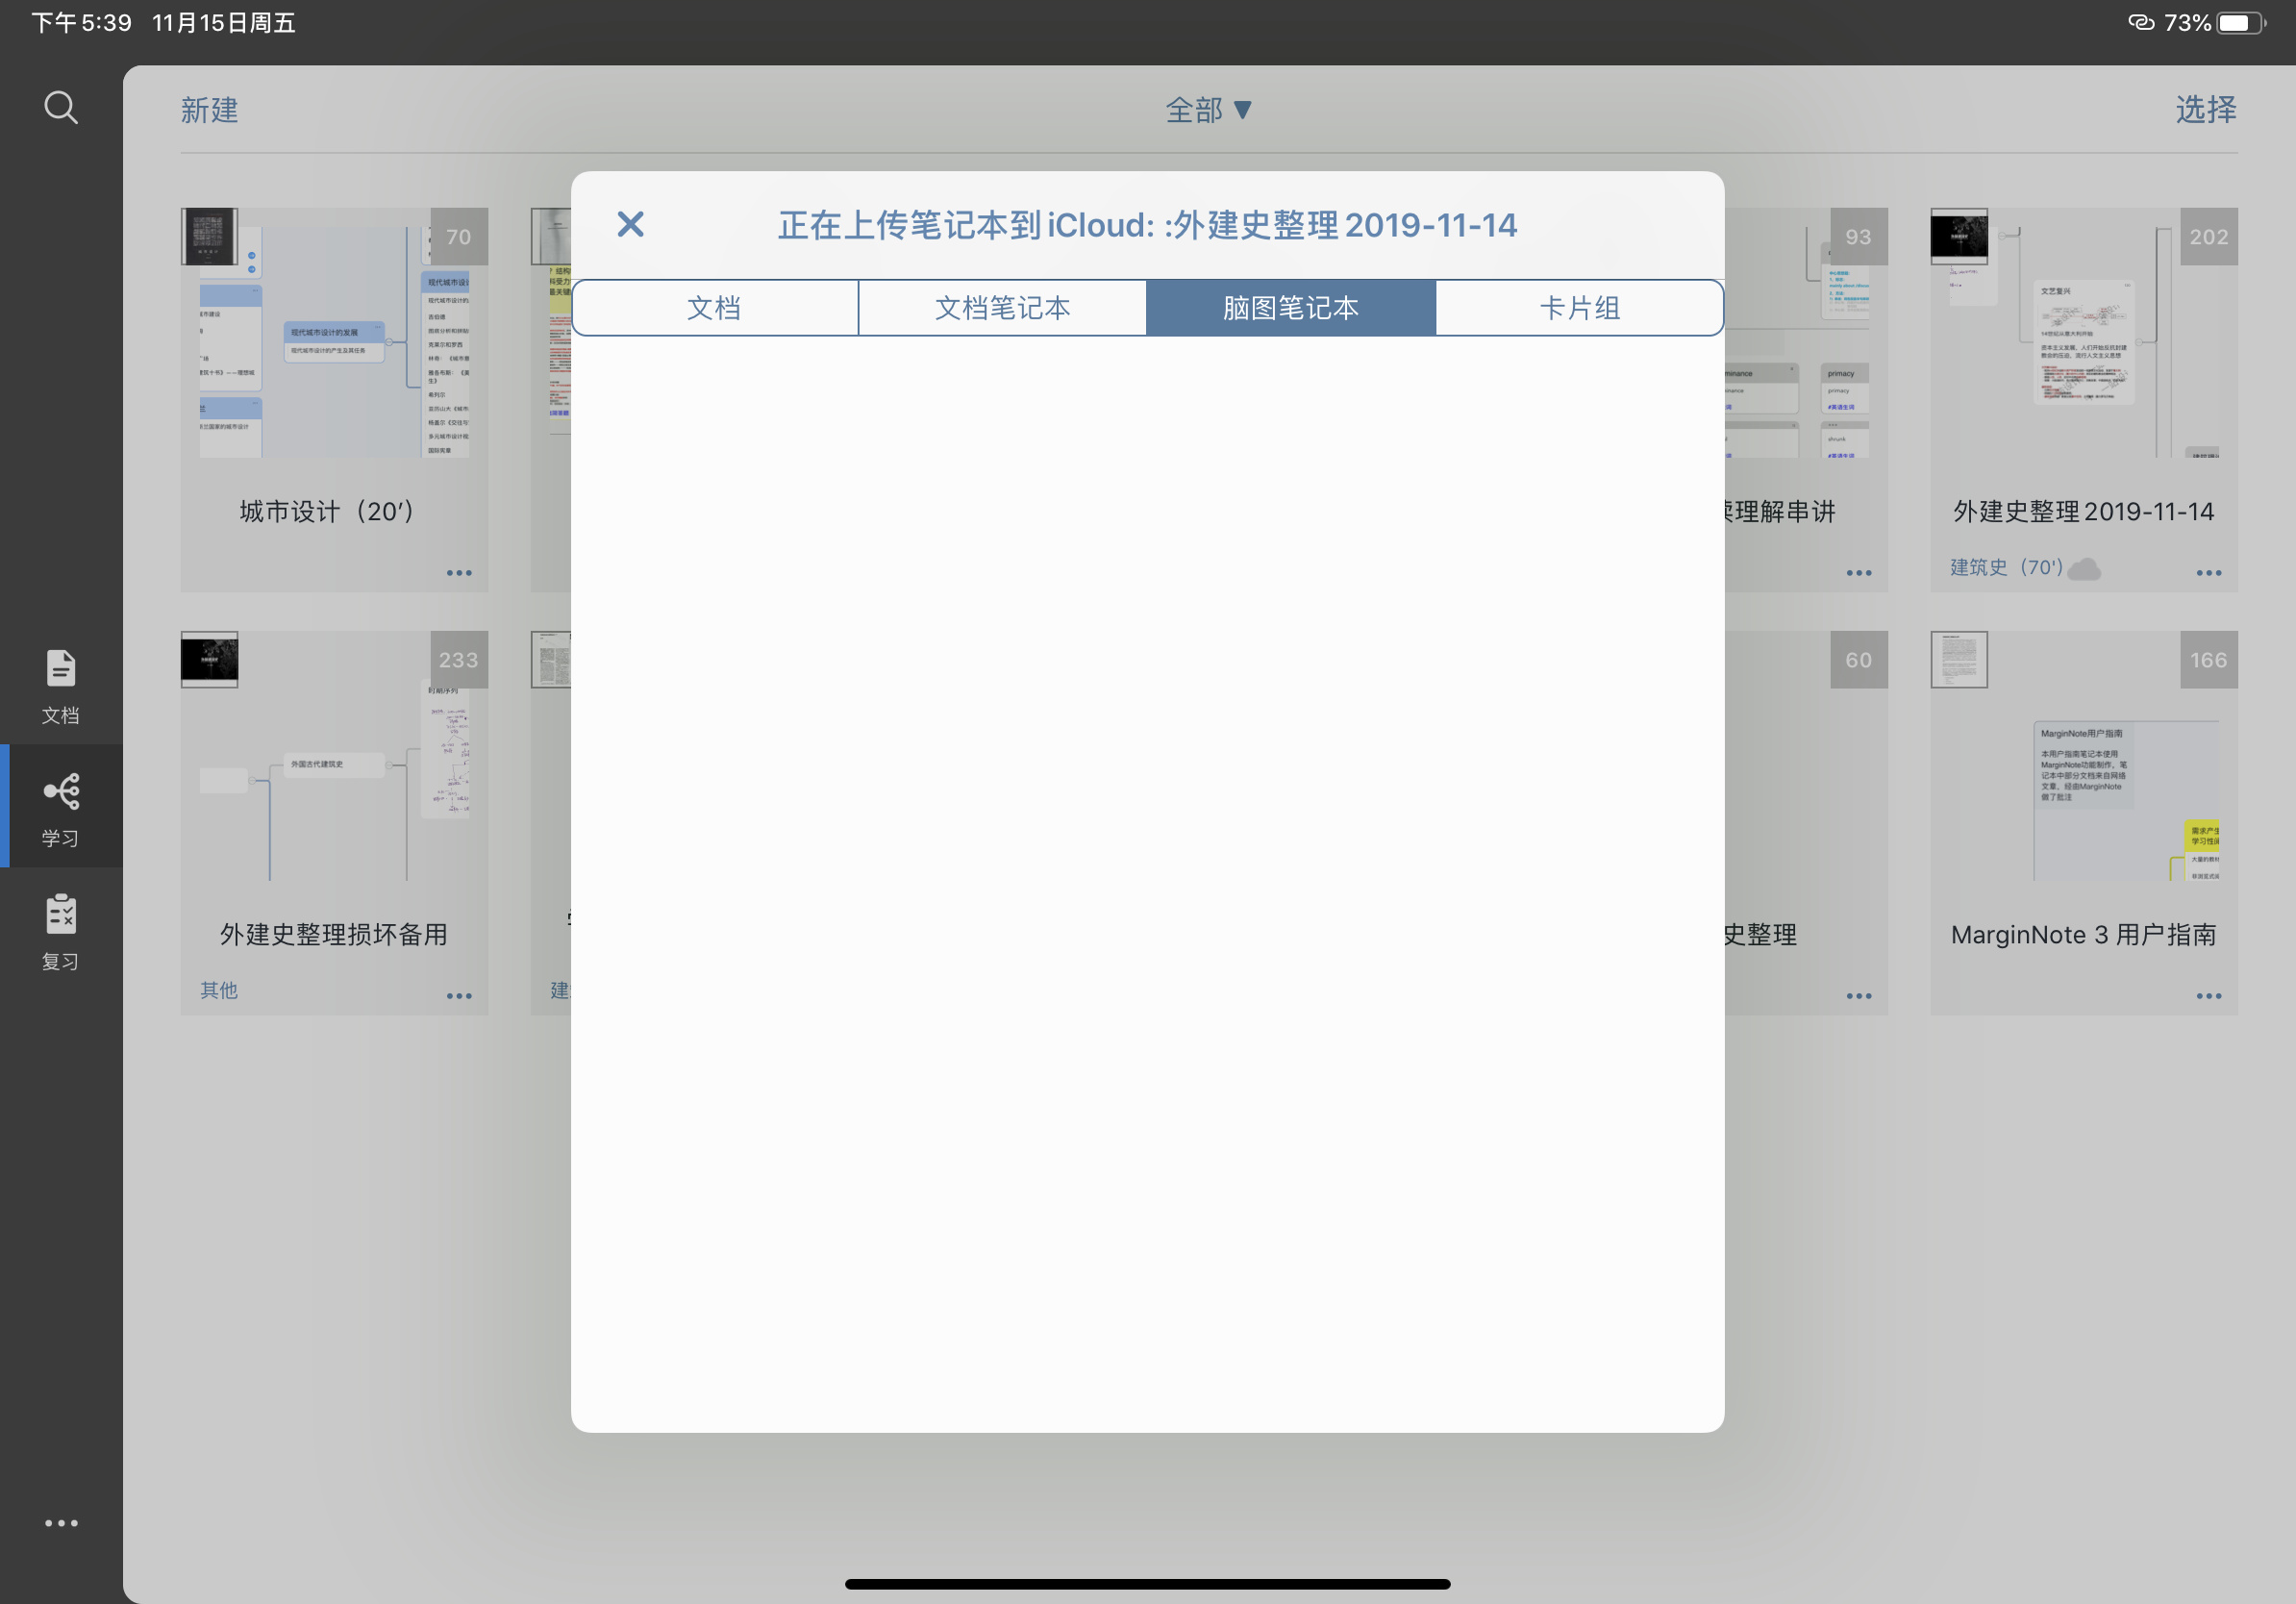Click the 外建史整理 2019-11-14 card title
The width and height of the screenshot is (2296, 1604).
tap(2084, 512)
